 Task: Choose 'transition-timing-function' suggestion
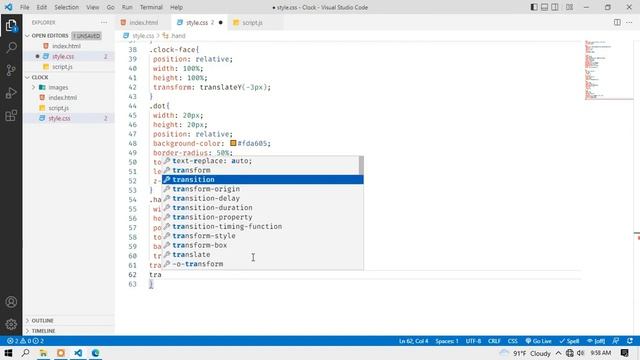pos(262,227)
